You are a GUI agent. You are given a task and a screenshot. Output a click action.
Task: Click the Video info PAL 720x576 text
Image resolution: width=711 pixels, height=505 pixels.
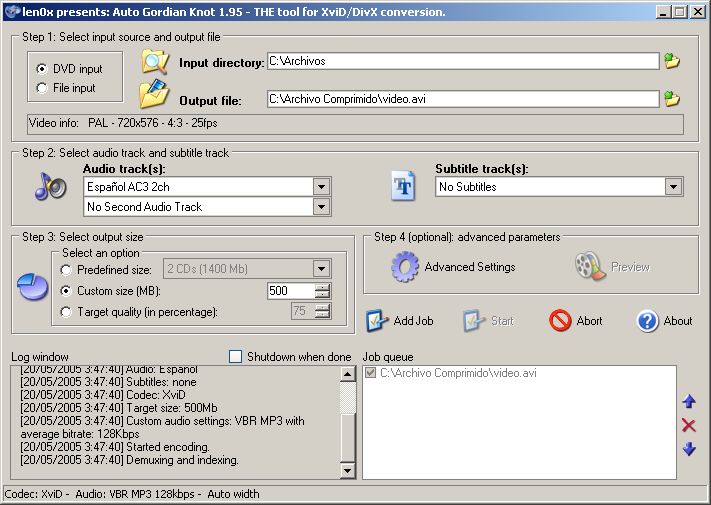[x=153, y=123]
